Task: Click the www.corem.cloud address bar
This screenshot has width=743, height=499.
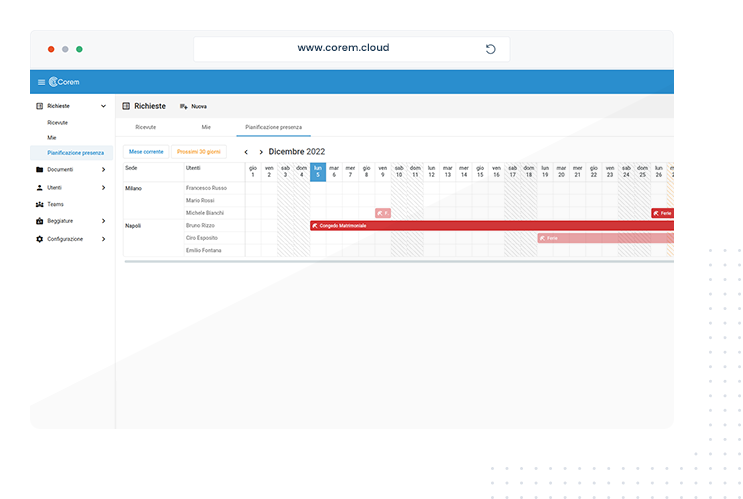Action: tap(352, 49)
